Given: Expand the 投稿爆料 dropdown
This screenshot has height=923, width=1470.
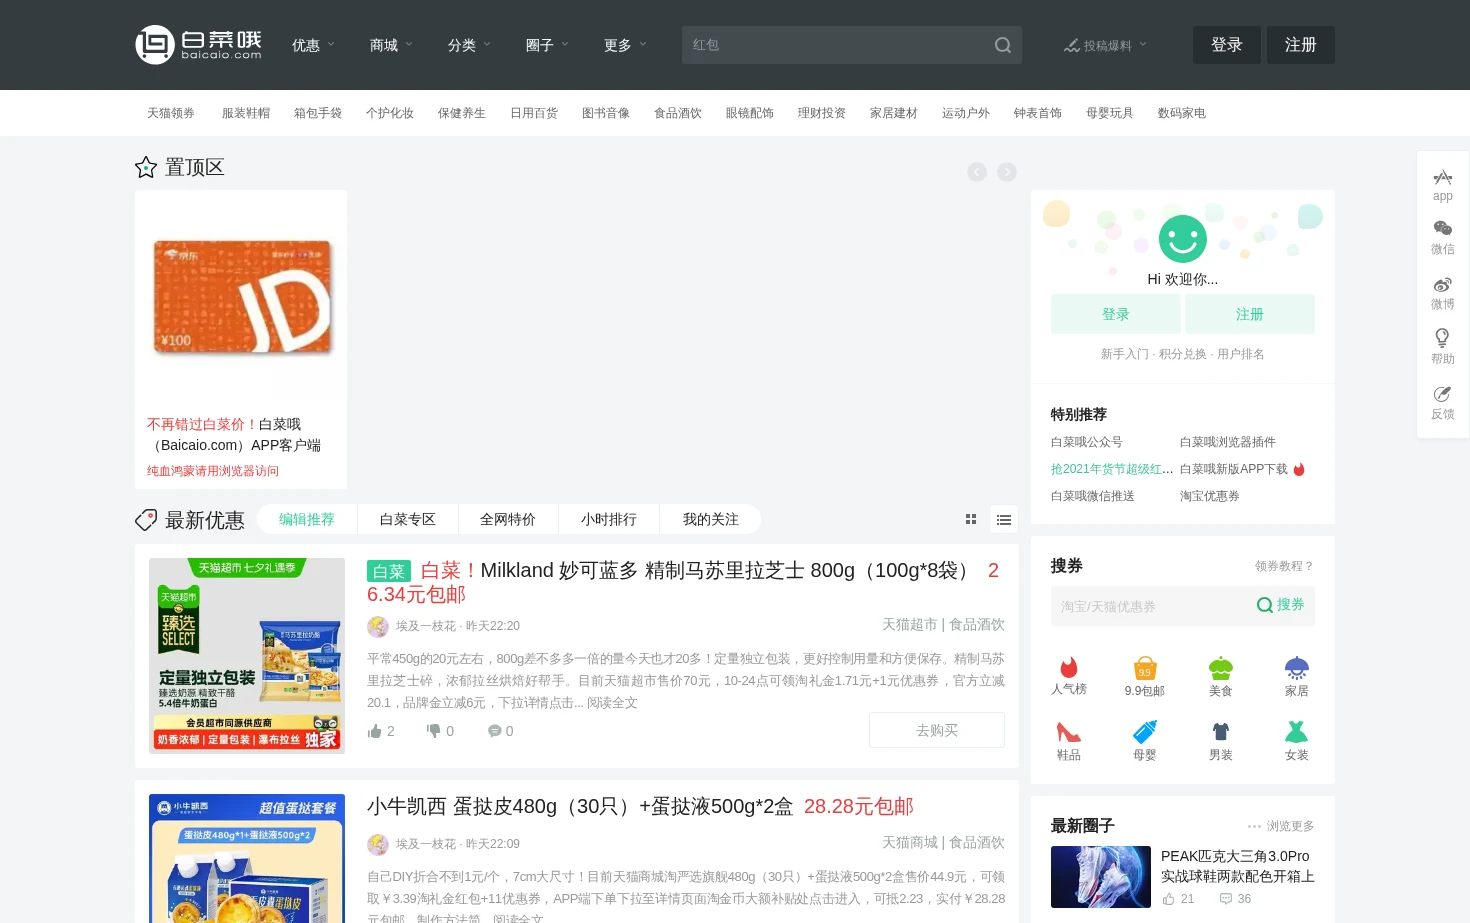Looking at the screenshot, I should pyautogui.click(x=1105, y=45).
